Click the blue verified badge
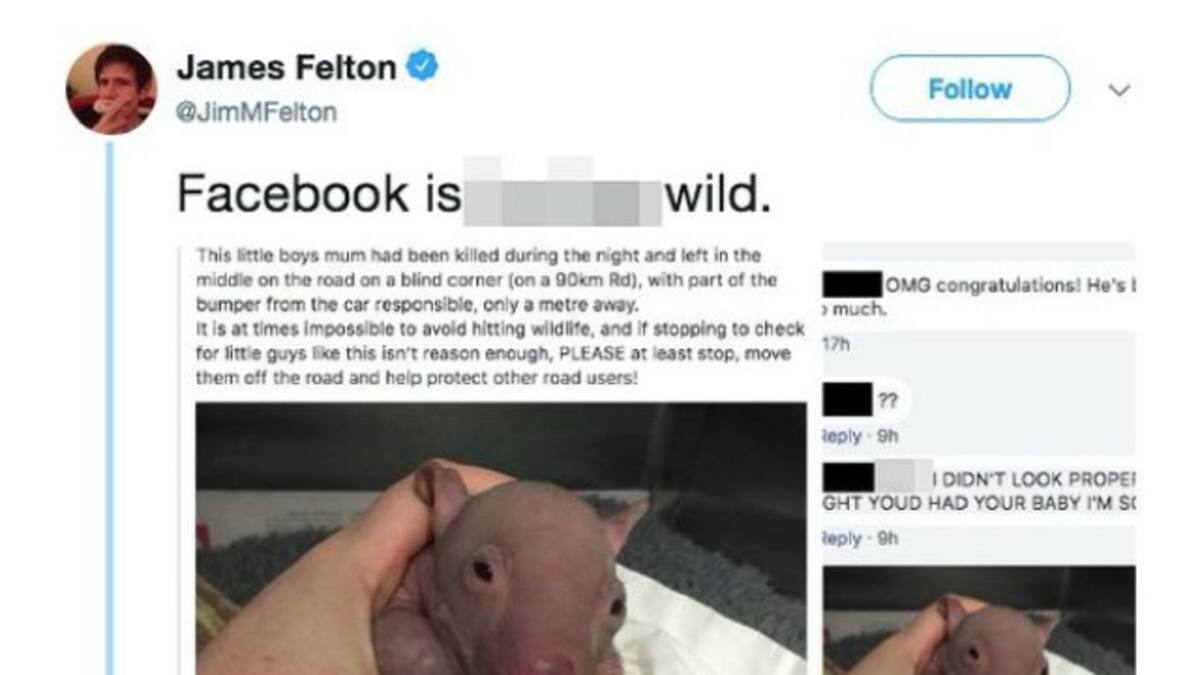1200x675 pixels. (423, 68)
